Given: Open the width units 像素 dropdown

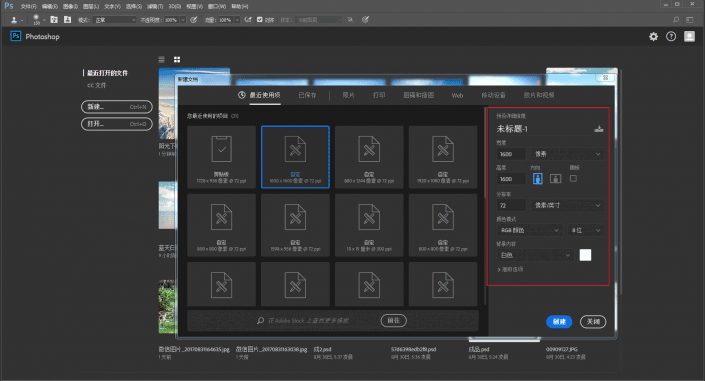Looking at the screenshot, I should [567, 154].
